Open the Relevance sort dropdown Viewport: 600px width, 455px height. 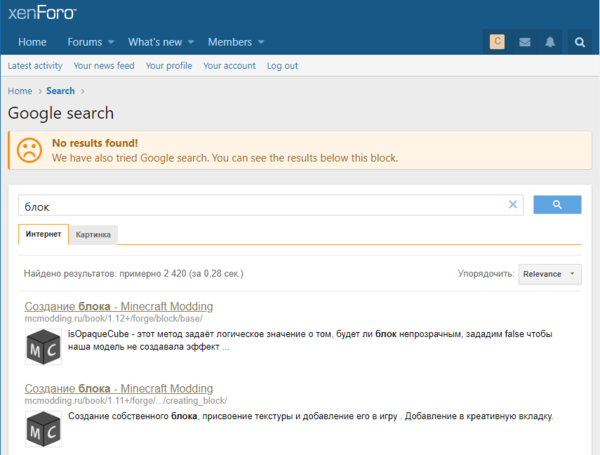tap(549, 274)
